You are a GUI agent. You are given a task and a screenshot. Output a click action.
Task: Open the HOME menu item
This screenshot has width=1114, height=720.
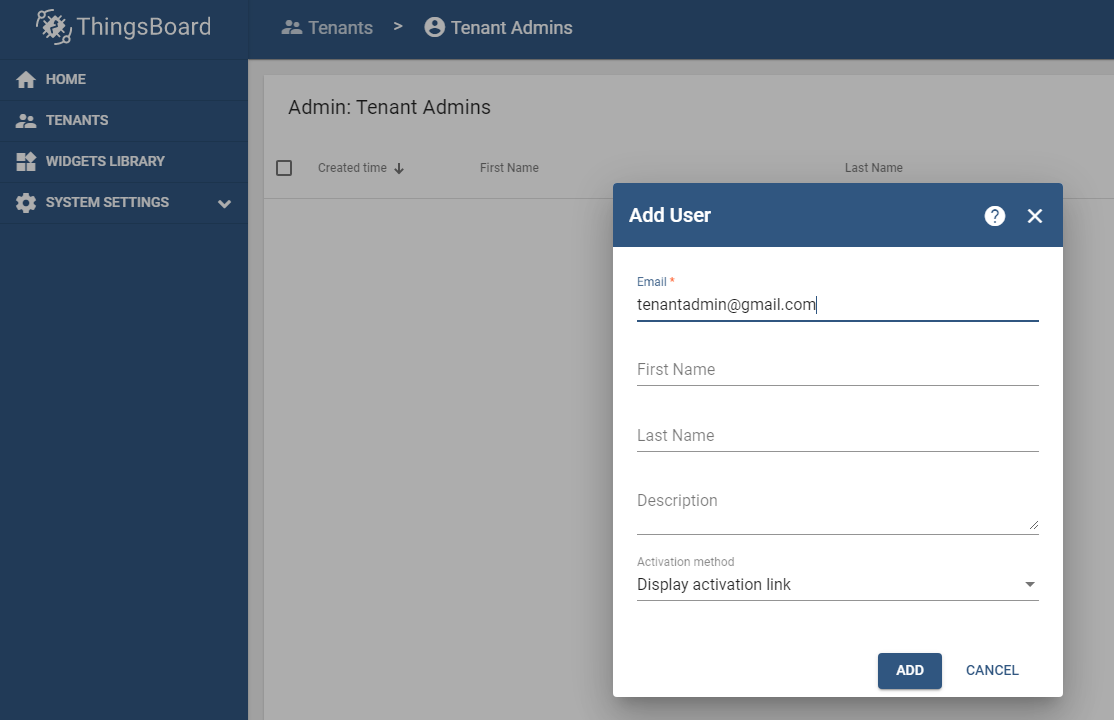(x=66, y=80)
